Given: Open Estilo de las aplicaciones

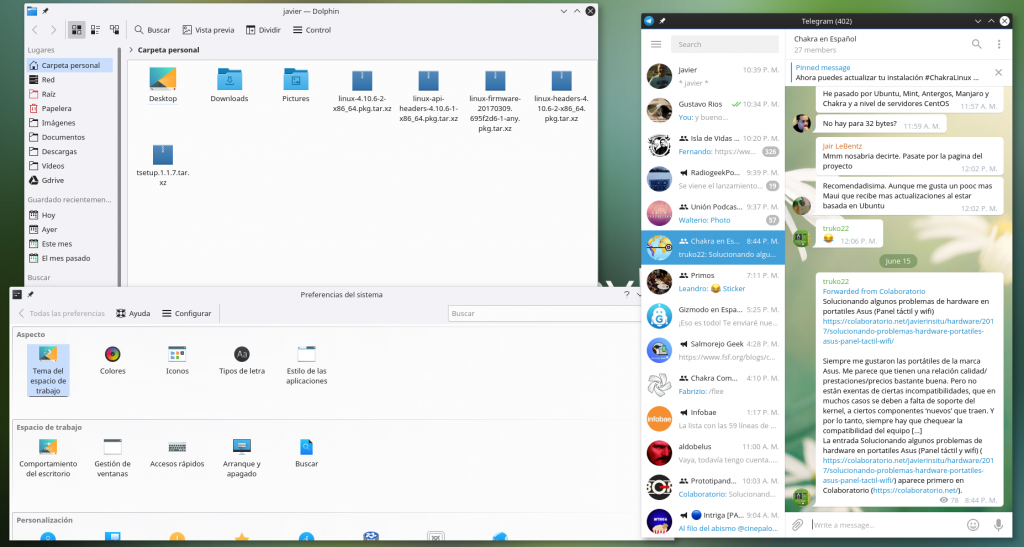Looking at the screenshot, I should pos(306,366).
